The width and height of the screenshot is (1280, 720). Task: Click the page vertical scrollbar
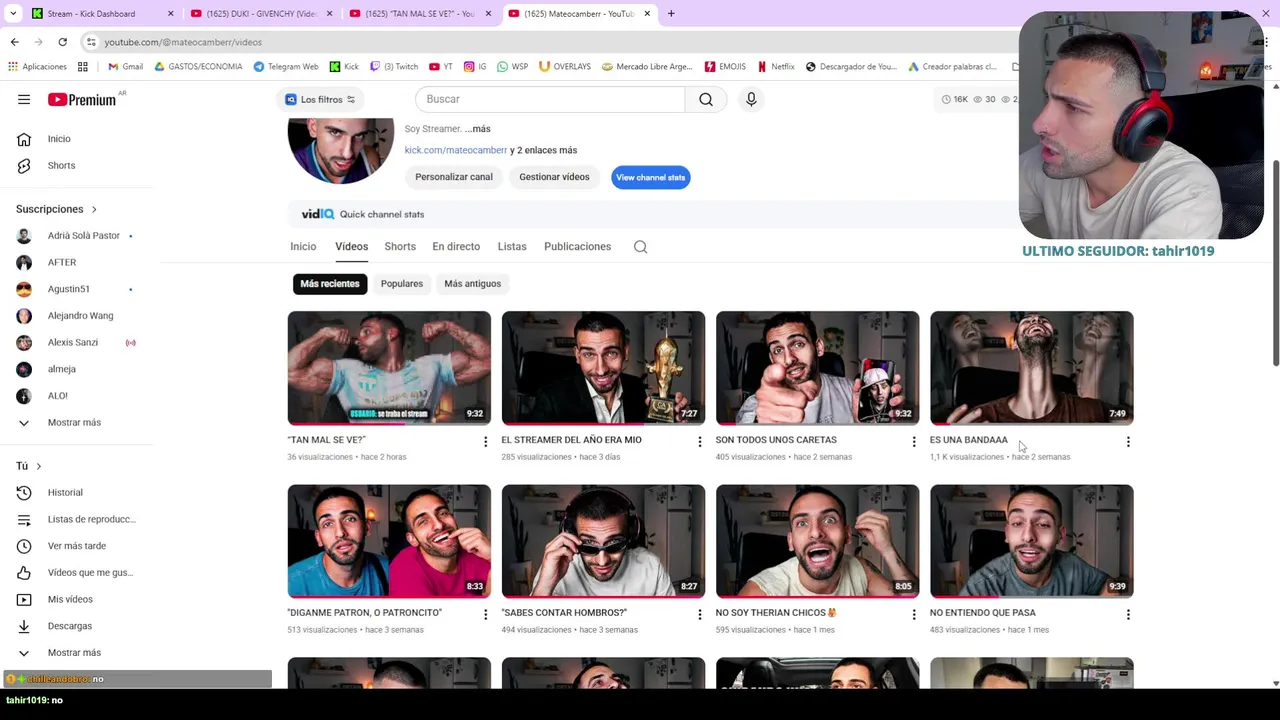[1275, 262]
